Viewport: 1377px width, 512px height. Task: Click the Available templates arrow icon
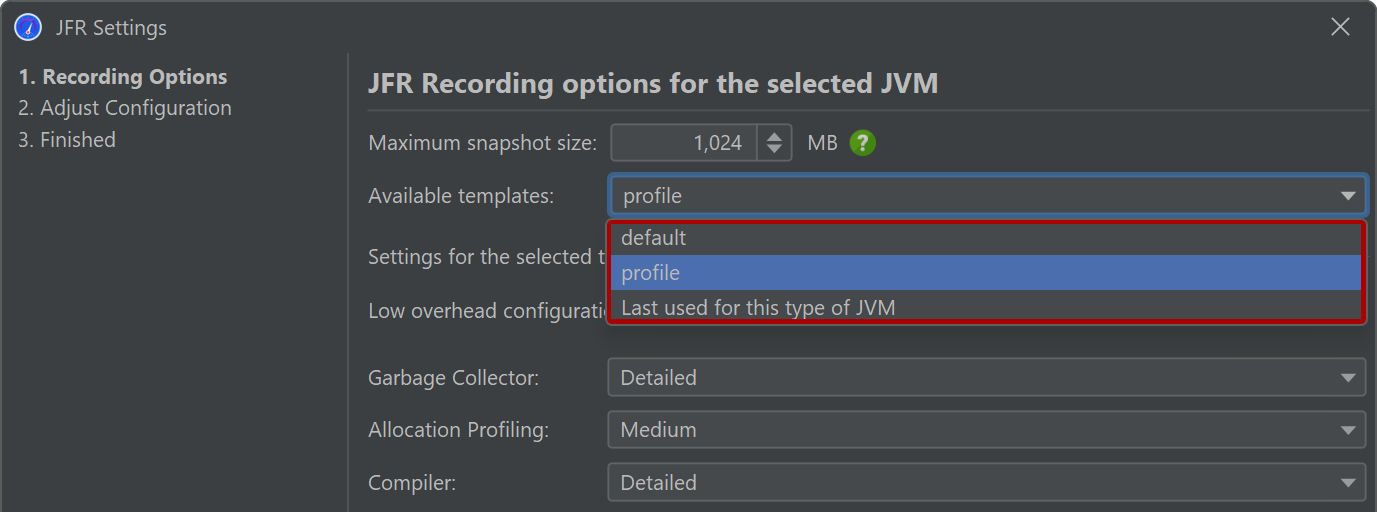click(1348, 196)
